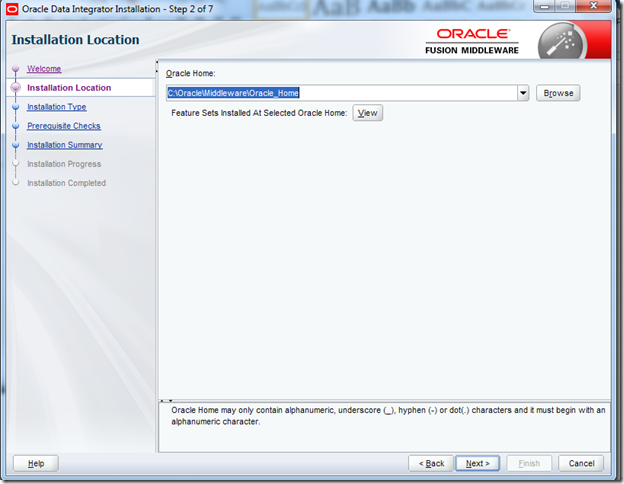624x484 pixels.
Task: Go back with the Back button
Action: point(431,463)
